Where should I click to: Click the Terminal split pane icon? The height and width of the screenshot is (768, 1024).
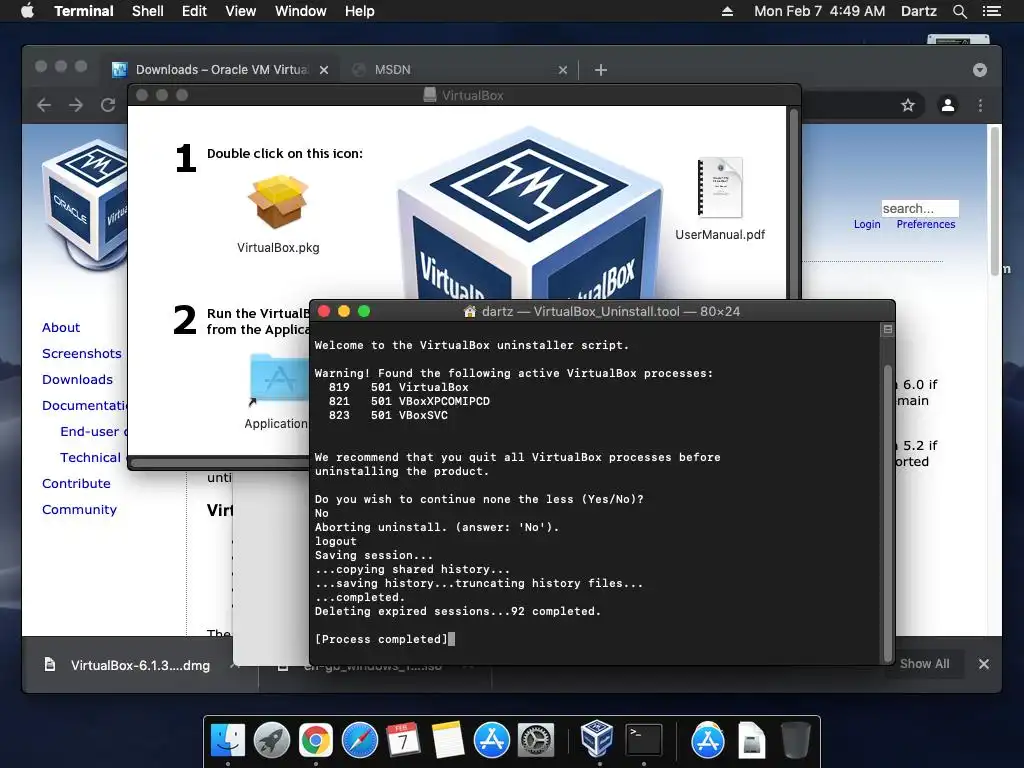888,329
